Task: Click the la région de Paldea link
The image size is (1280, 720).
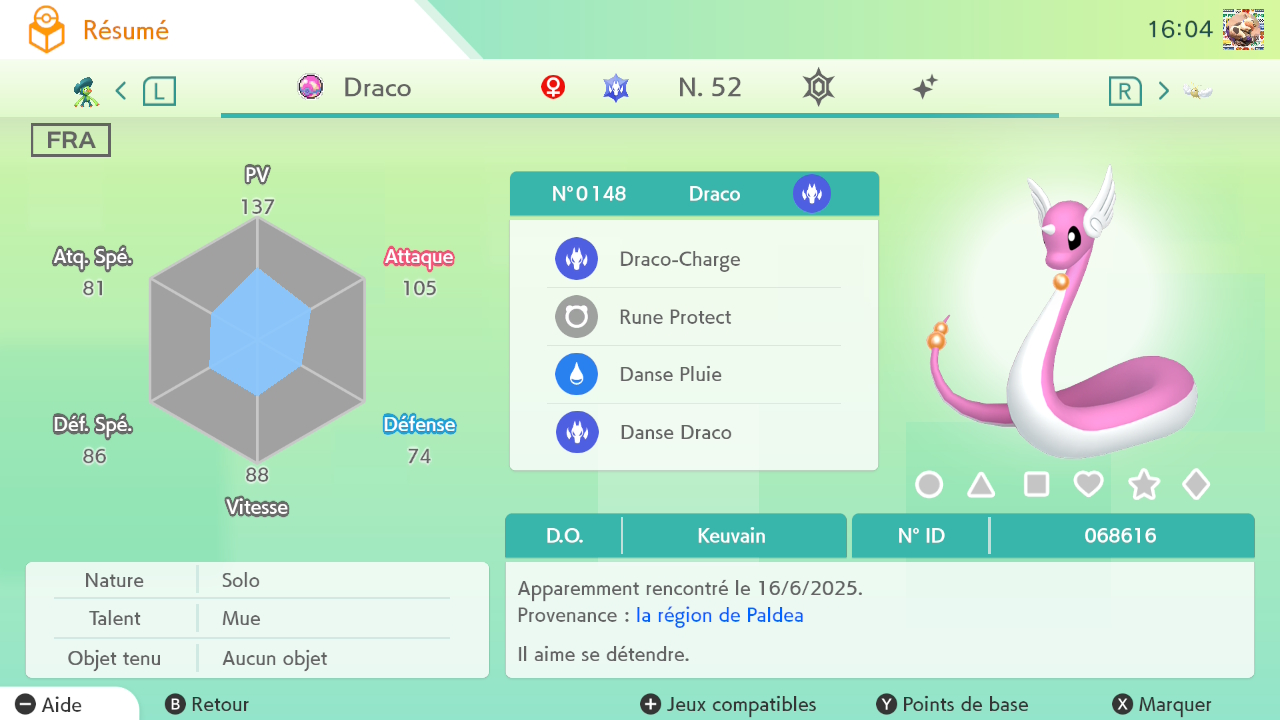Action: [x=720, y=615]
